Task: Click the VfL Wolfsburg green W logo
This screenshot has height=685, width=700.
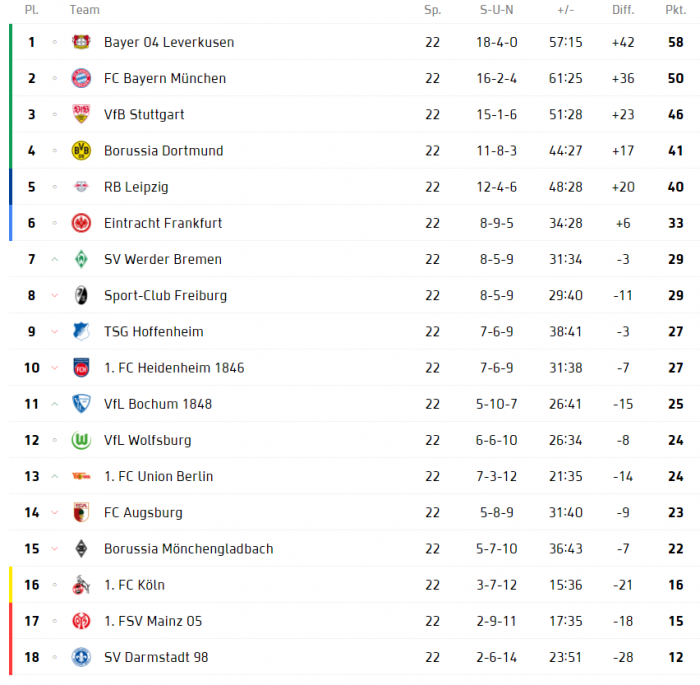Action: tap(81, 440)
